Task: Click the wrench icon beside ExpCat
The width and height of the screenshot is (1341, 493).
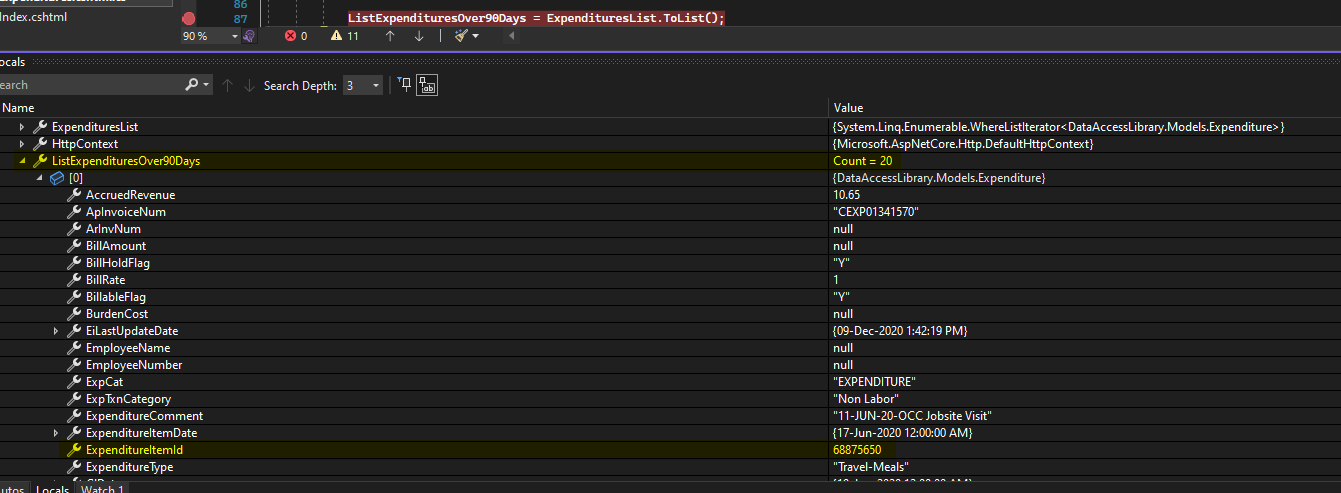Action: [x=74, y=382]
